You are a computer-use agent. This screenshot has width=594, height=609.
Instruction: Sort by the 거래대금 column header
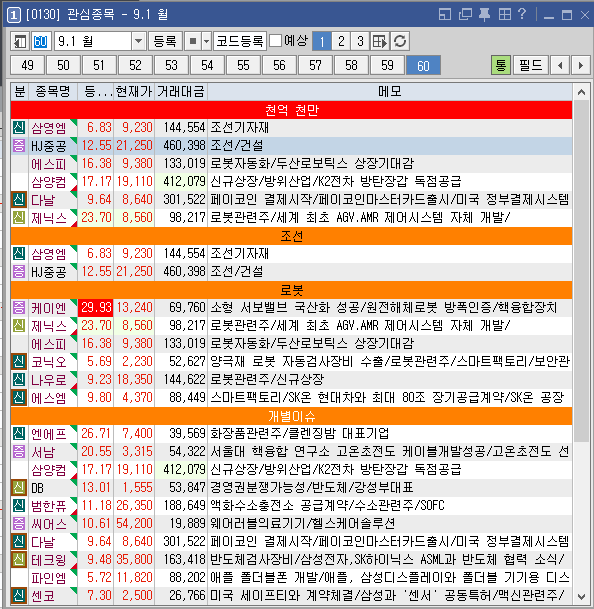click(x=181, y=92)
